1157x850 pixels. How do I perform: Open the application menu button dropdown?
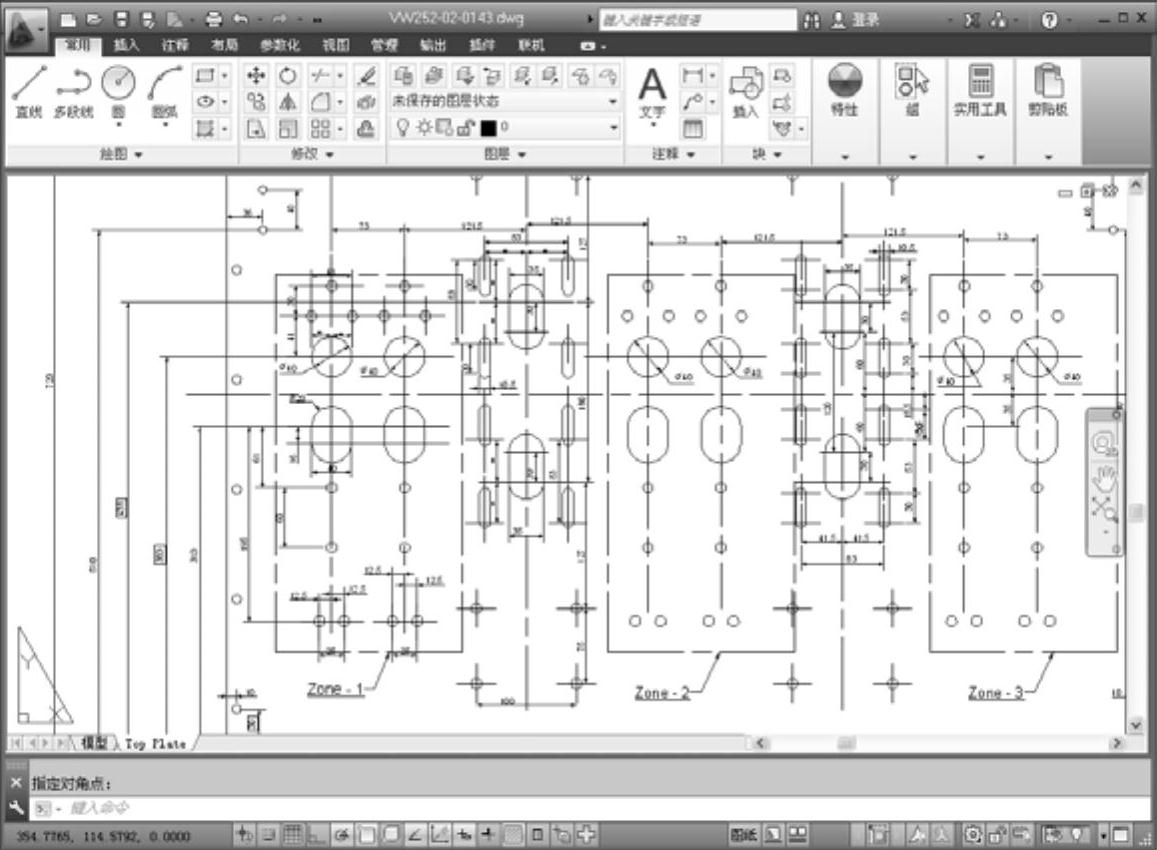pos(27,30)
